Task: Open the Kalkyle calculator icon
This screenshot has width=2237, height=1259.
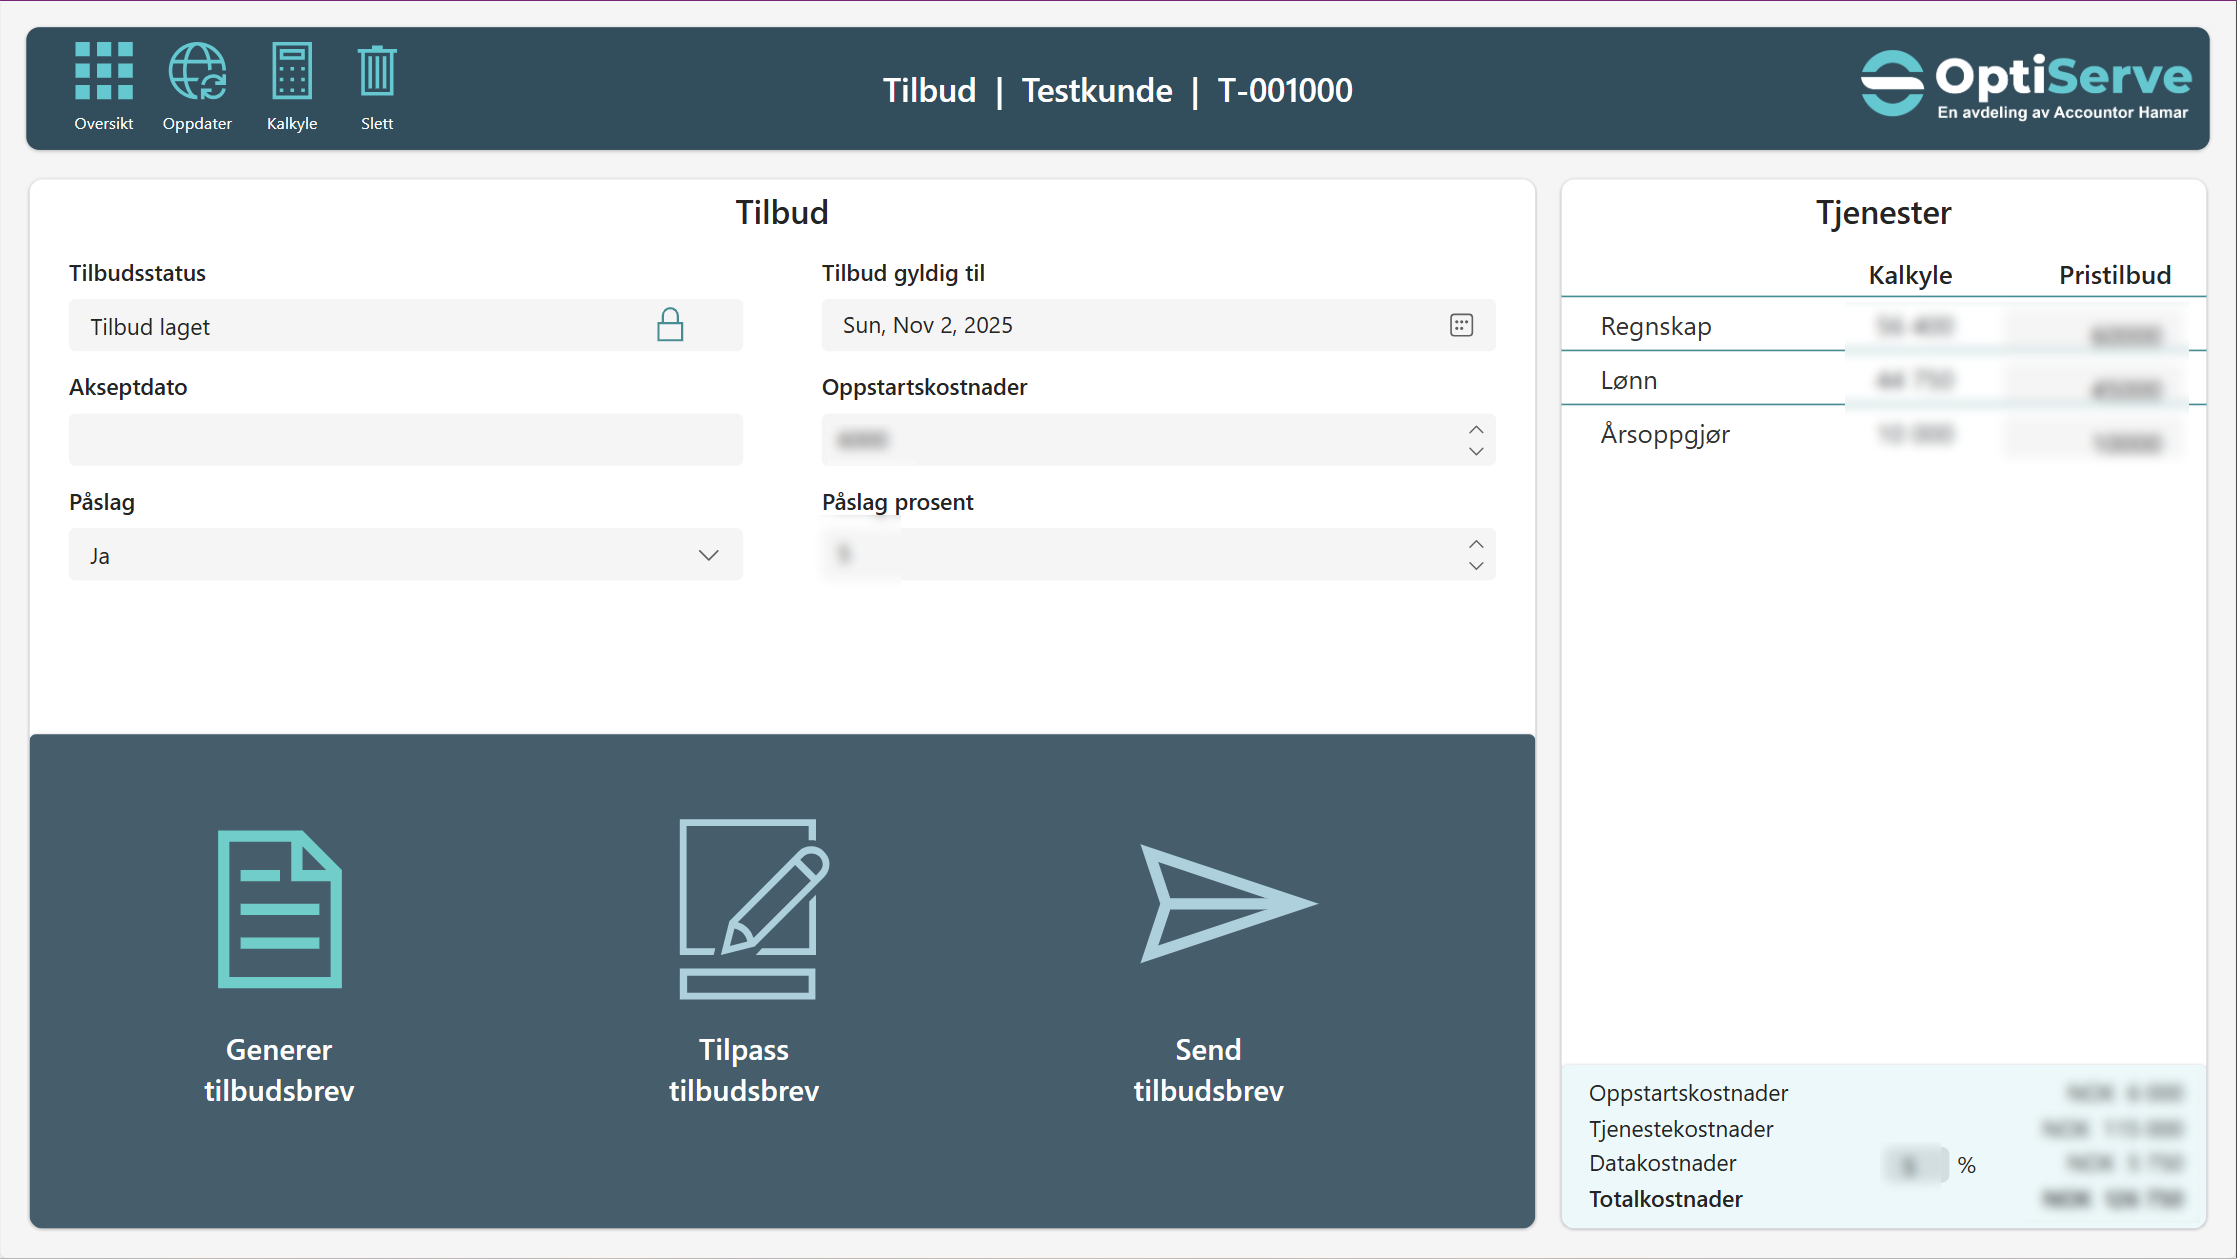Action: [x=292, y=72]
